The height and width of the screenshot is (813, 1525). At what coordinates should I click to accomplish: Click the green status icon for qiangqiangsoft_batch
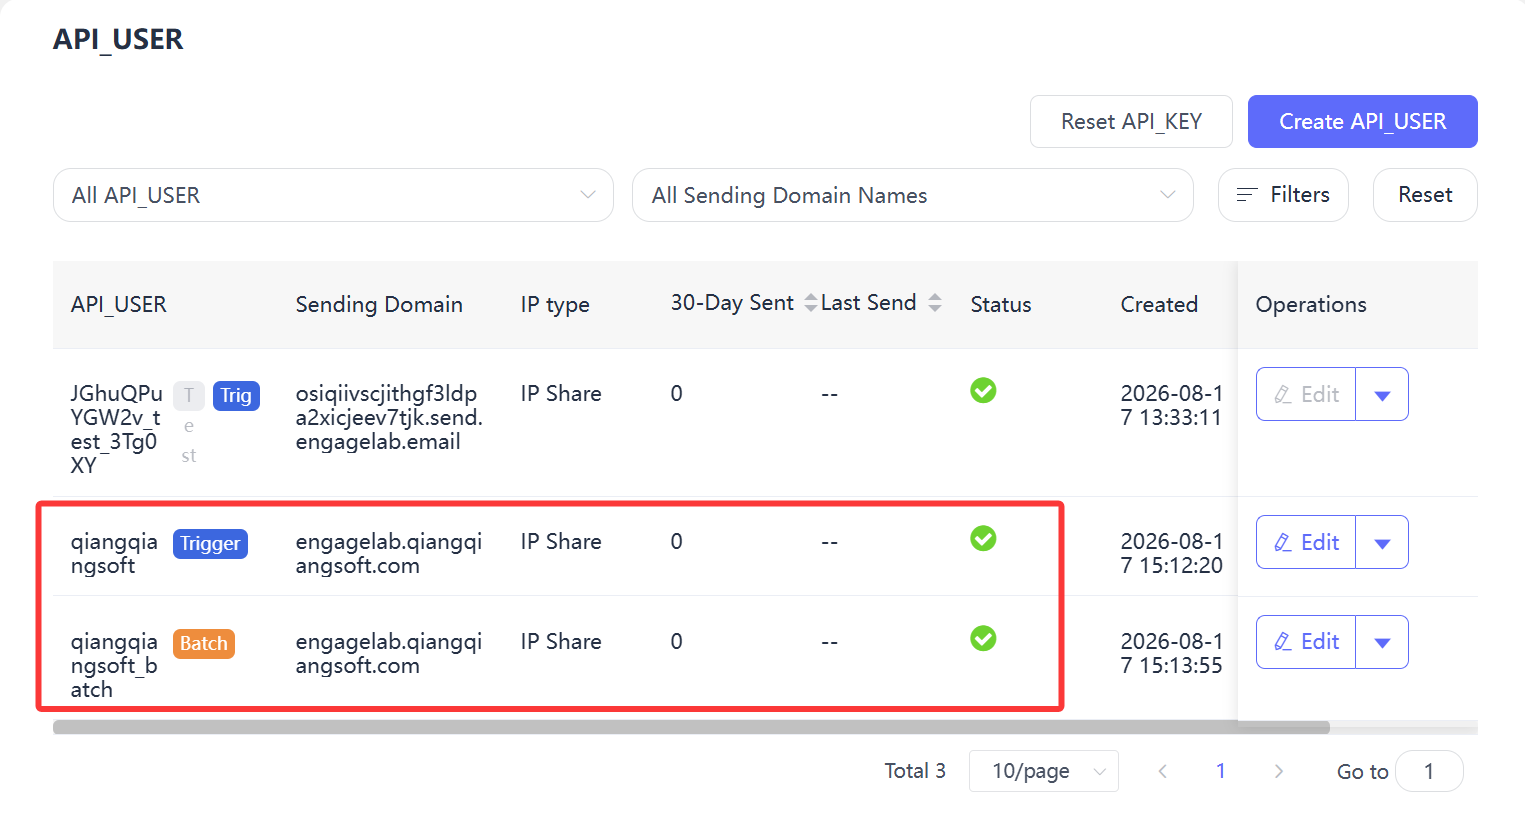(x=983, y=638)
